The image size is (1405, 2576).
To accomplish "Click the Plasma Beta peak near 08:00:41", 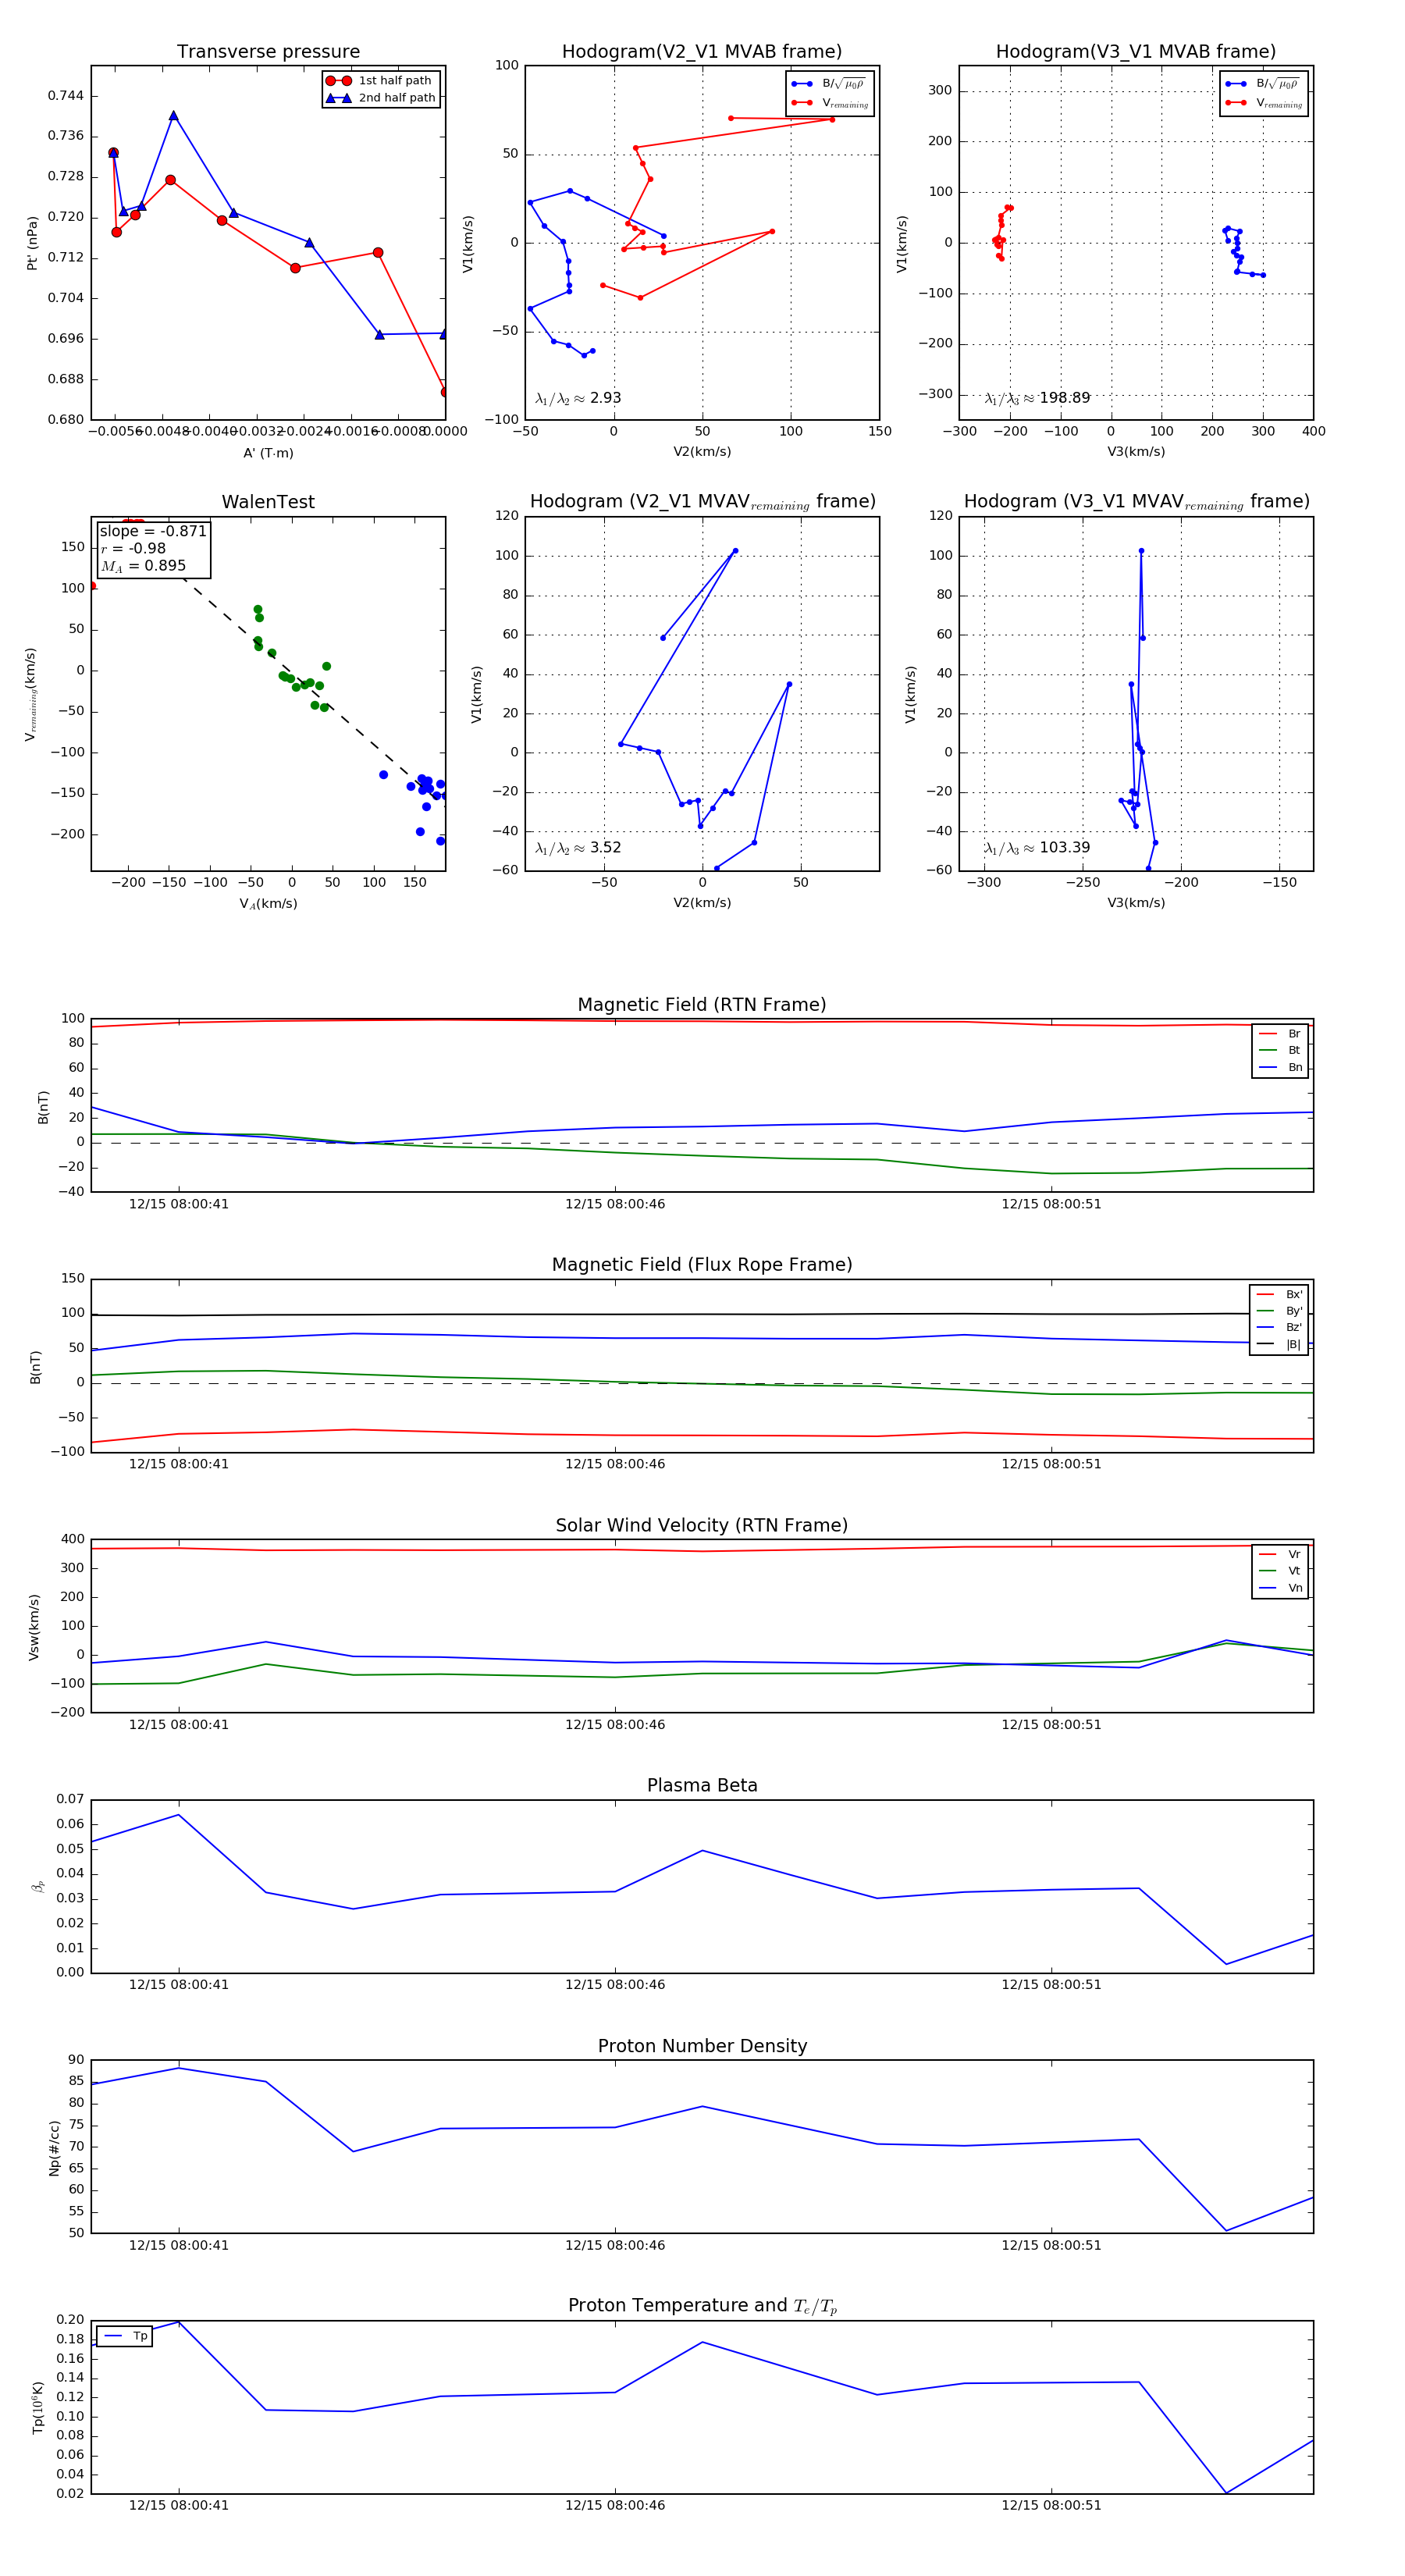I will coord(179,1815).
